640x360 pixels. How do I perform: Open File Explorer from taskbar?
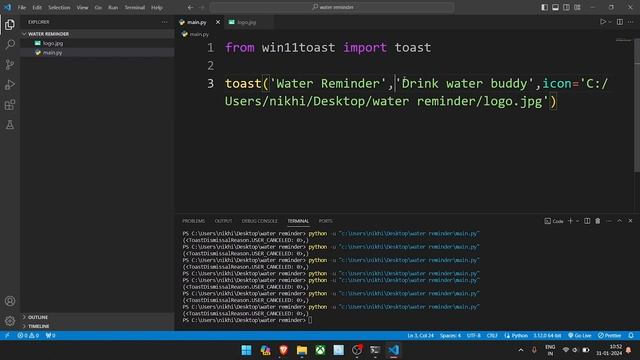[x=302, y=350]
